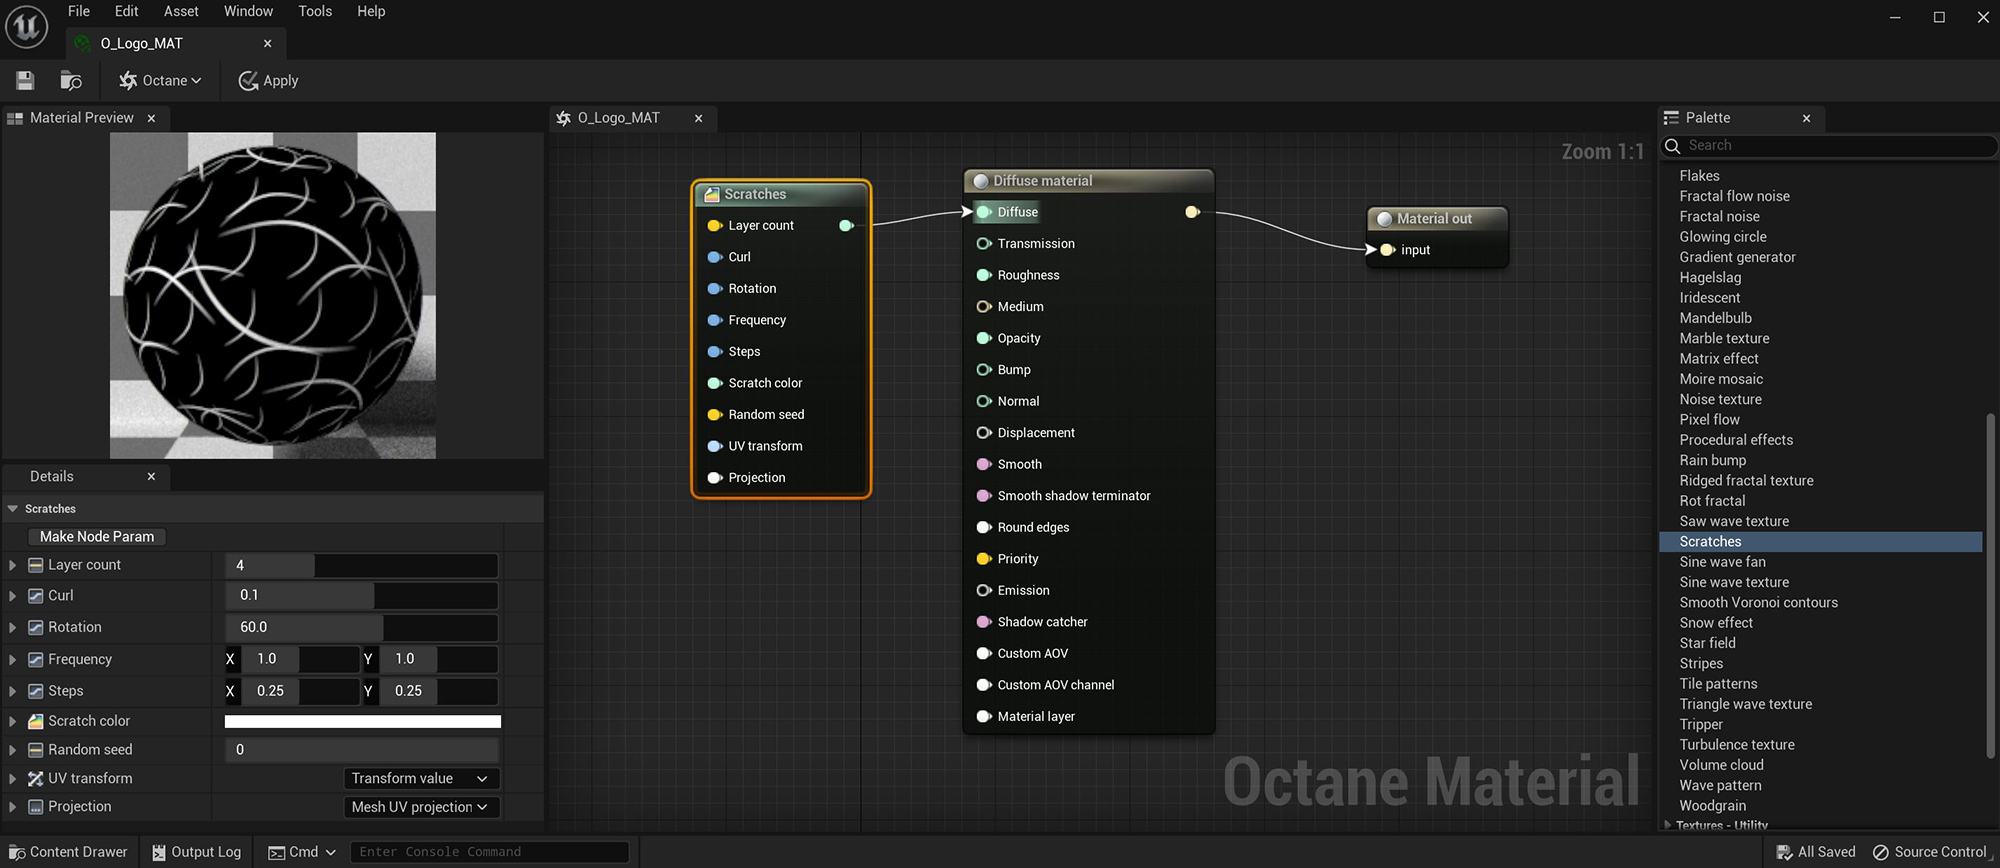The height and width of the screenshot is (868, 2000).
Task: Open the UV transform Transform value dropdown
Action: point(421,778)
